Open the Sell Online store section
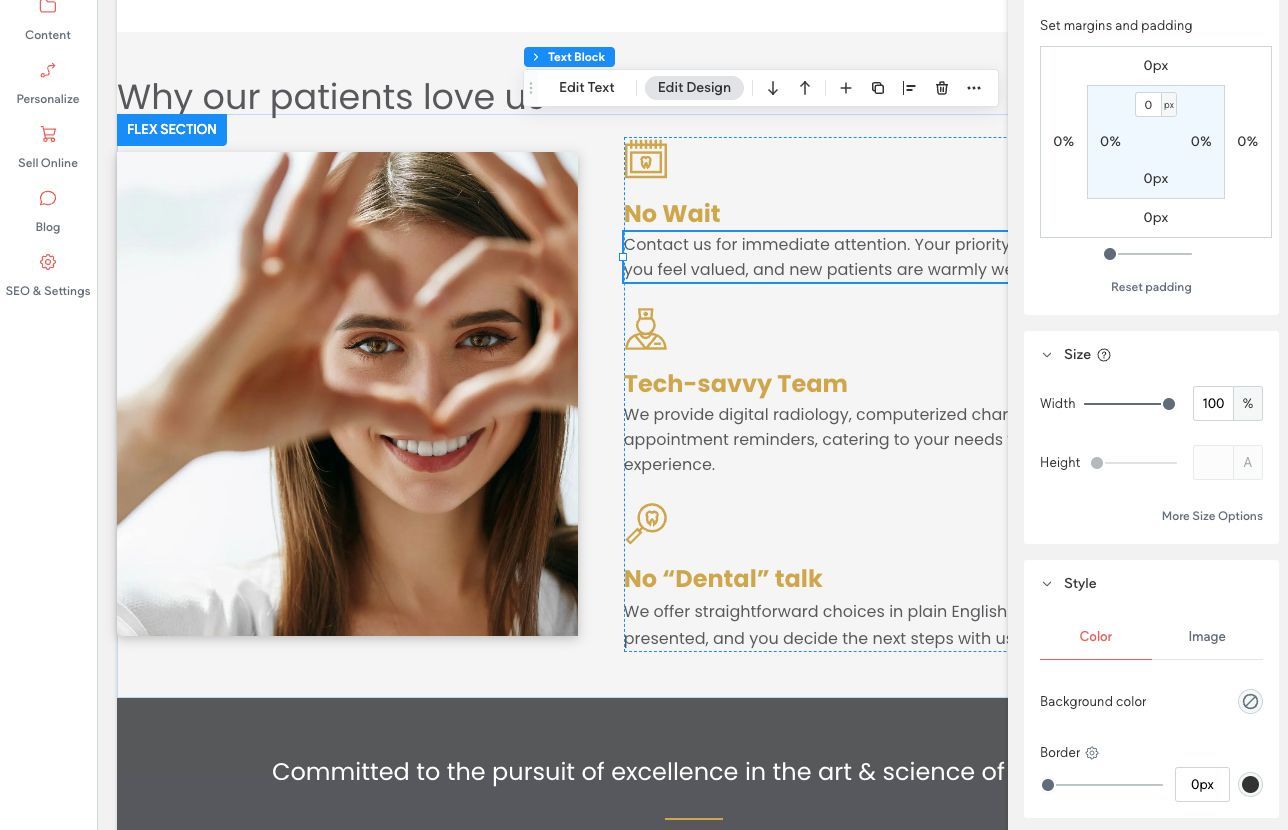1288x830 pixels. [x=48, y=148]
